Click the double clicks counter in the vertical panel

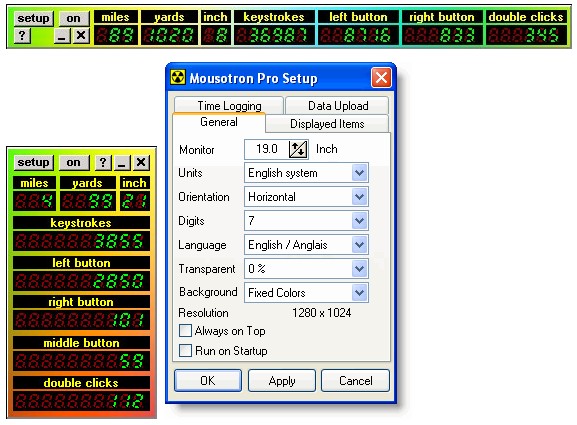[81, 401]
